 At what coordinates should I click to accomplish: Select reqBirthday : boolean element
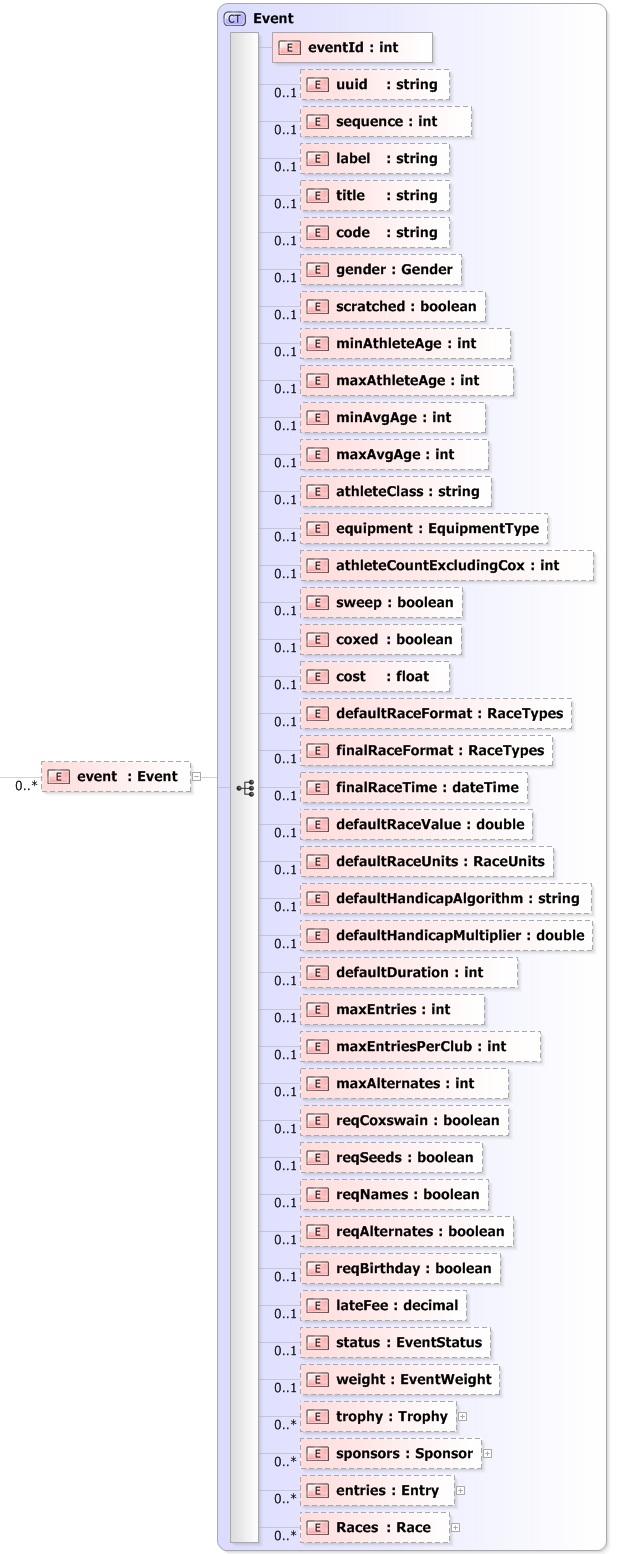[x=400, y=1268]
